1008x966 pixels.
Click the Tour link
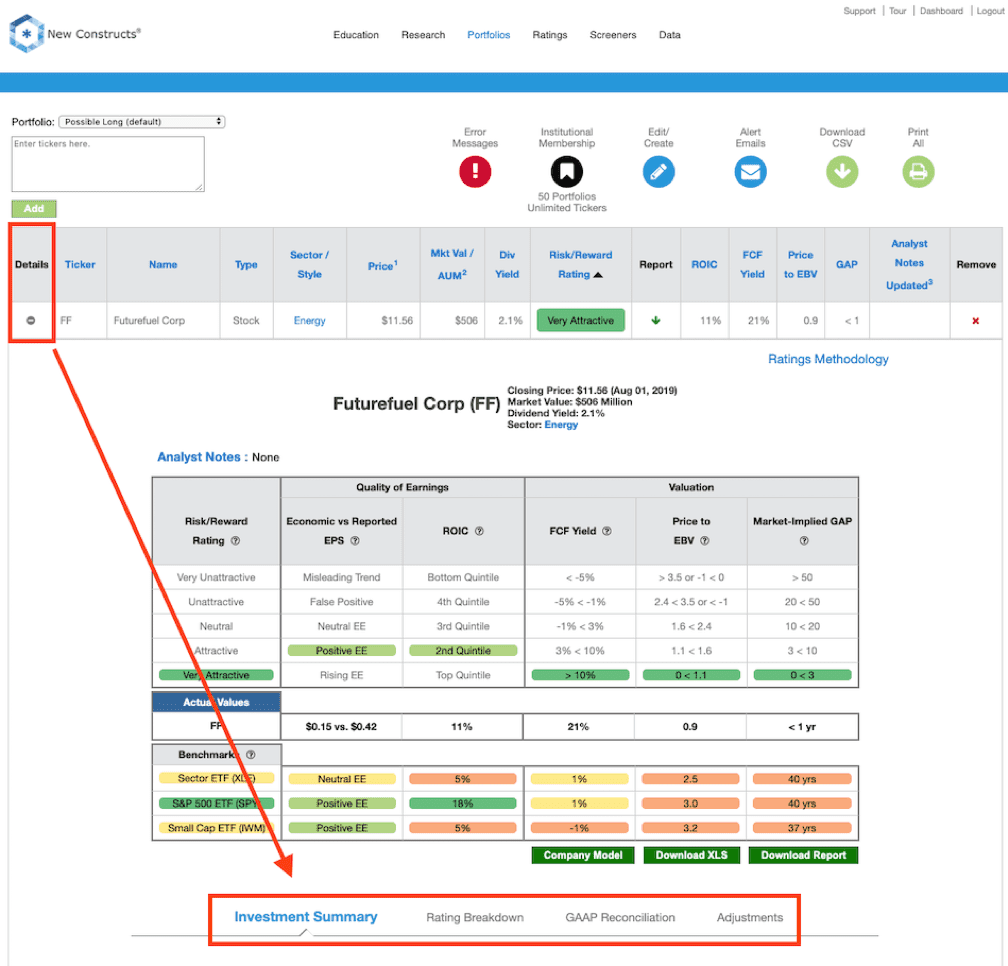pyautogui.click(x=897, y=11)
